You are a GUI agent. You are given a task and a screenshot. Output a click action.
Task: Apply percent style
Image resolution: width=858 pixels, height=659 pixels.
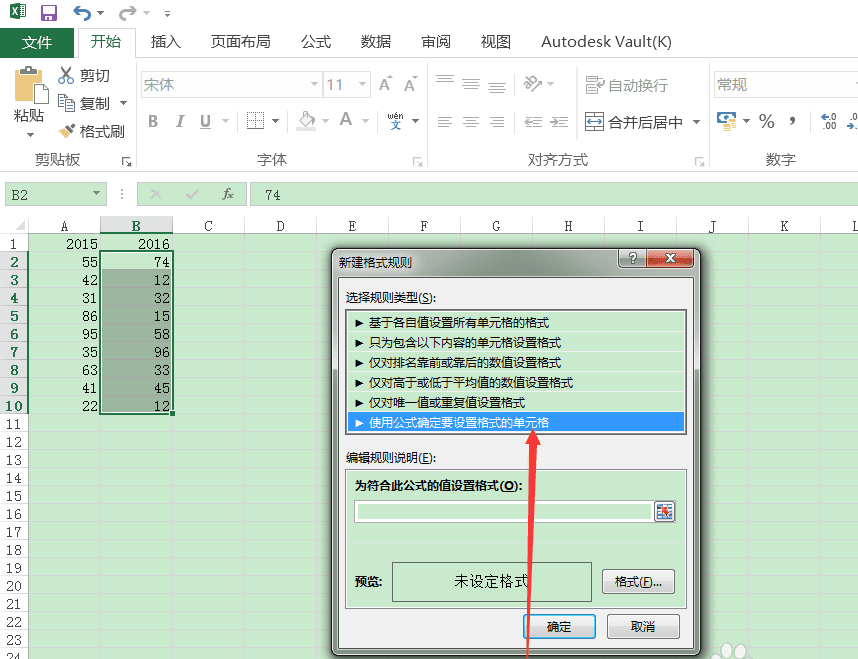(766, 121)
